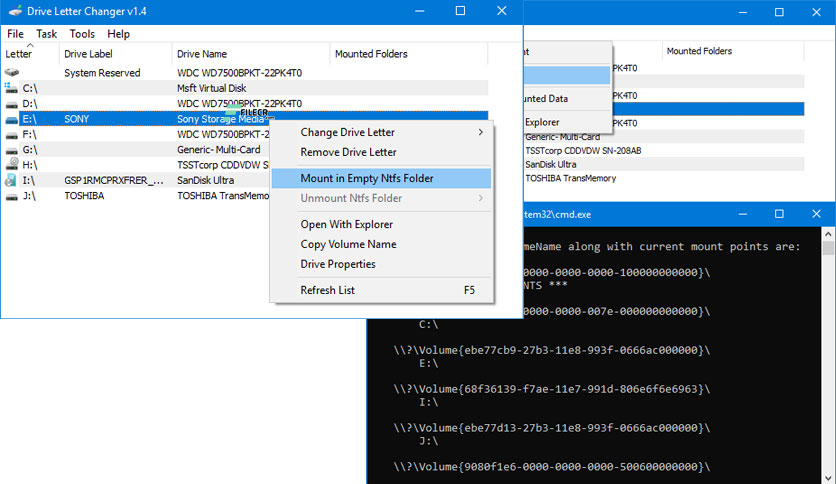Click the E:\ drive icon
Screen dimensions: 836x484
(12, 120)
